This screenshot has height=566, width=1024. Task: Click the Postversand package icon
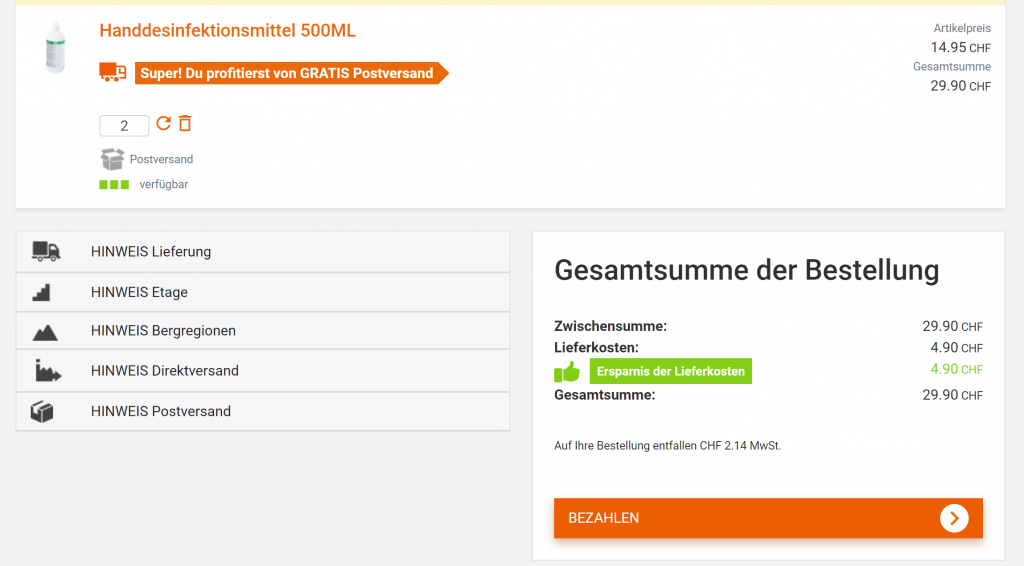[x=113, y=159]
